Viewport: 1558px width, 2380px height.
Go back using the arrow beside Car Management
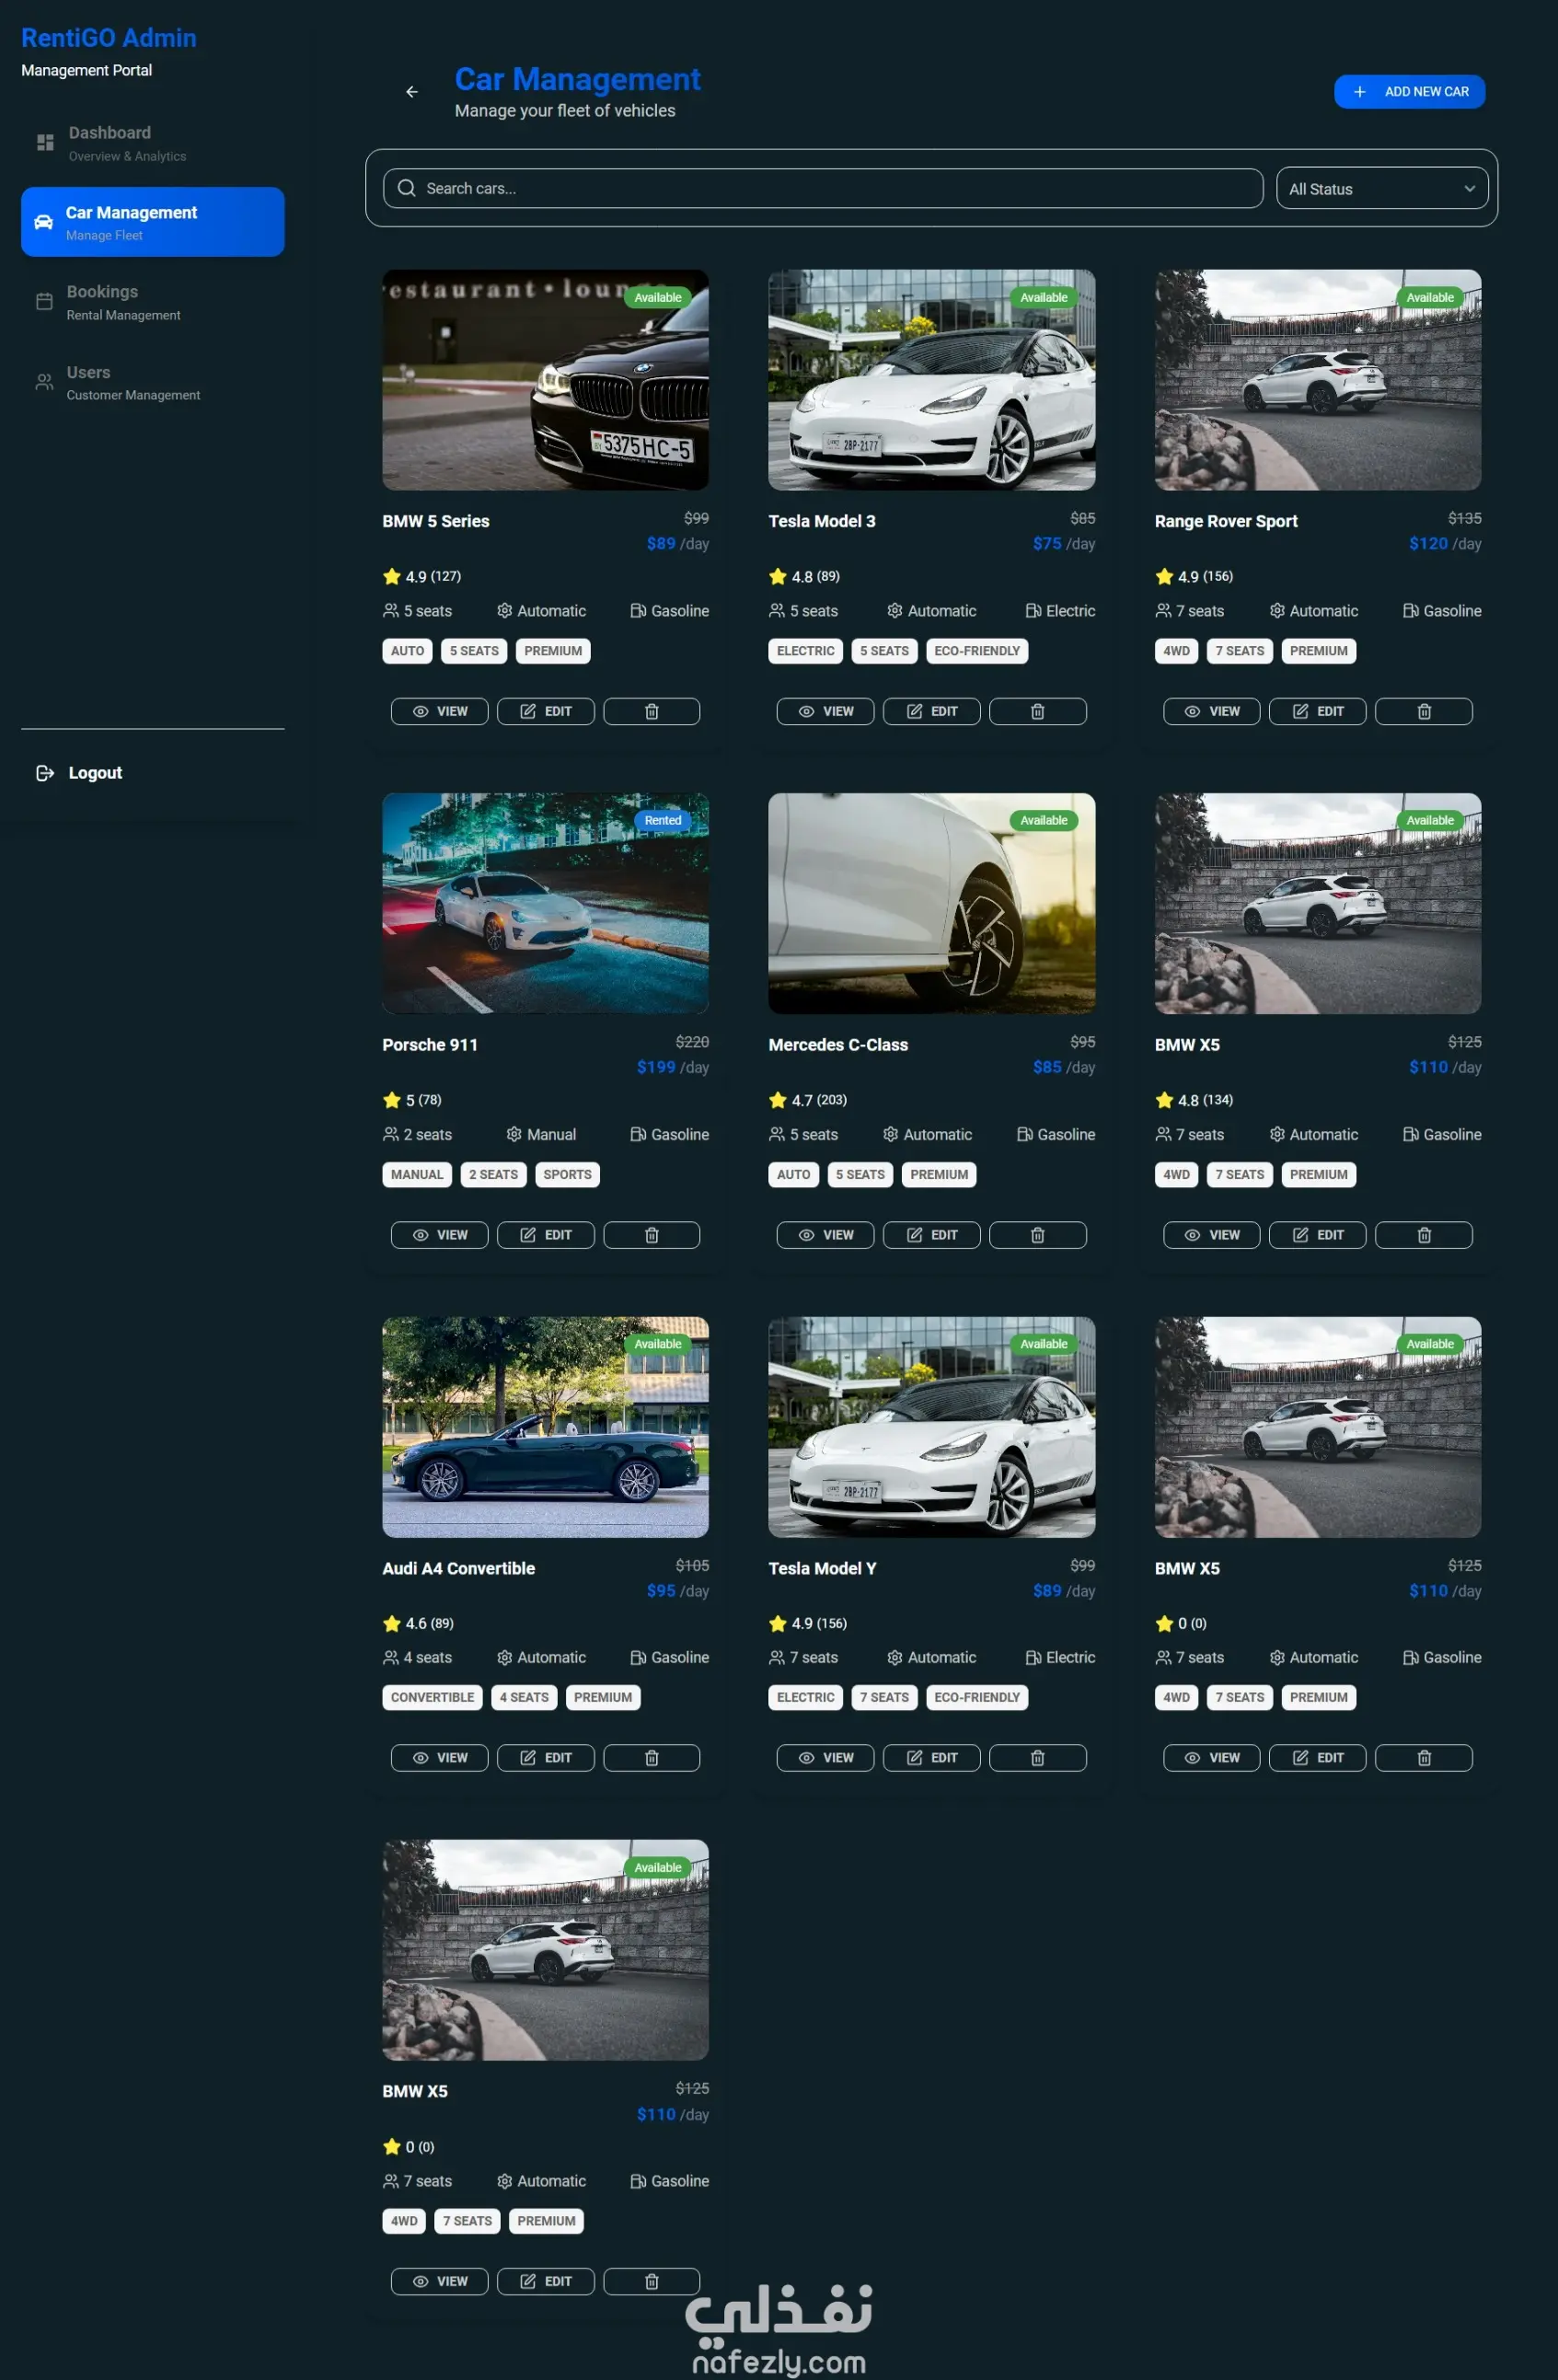pos(412,92)
